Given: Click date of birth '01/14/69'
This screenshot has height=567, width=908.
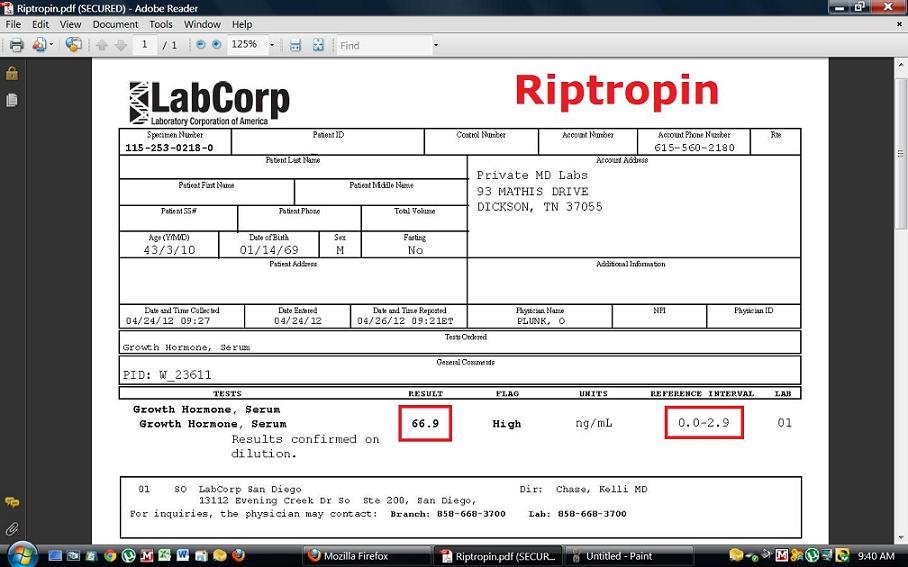Looking at the screenshot, I should click(269, 250).
